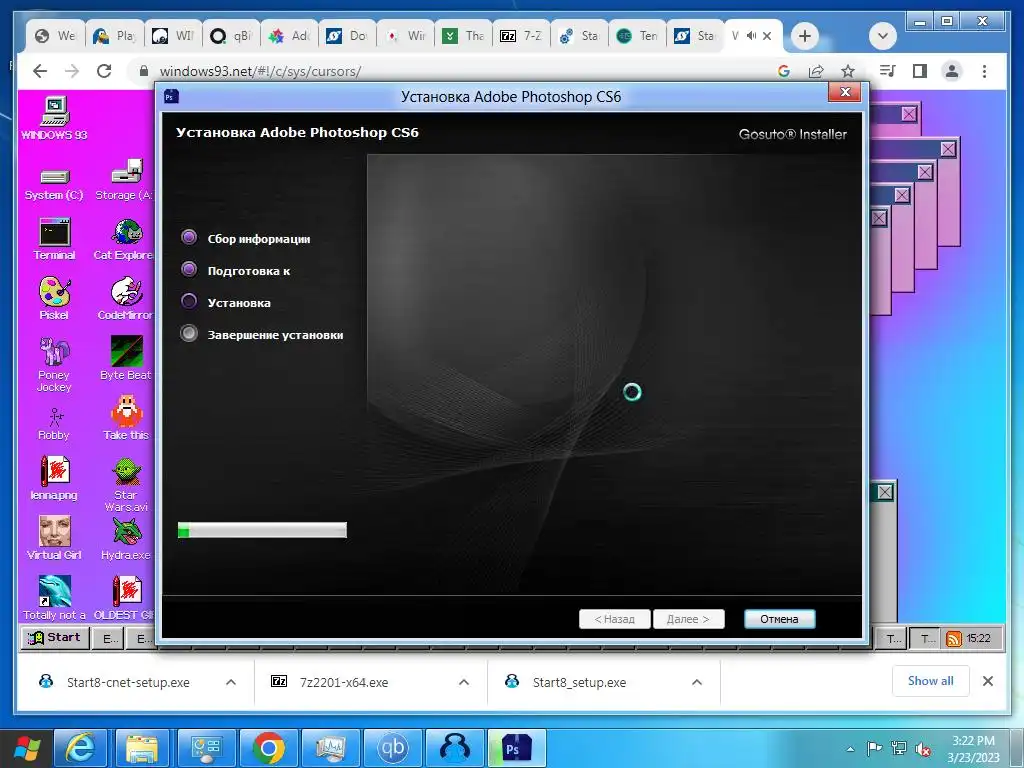
Task: Go back in Chrome
Action: coord(40,71)
